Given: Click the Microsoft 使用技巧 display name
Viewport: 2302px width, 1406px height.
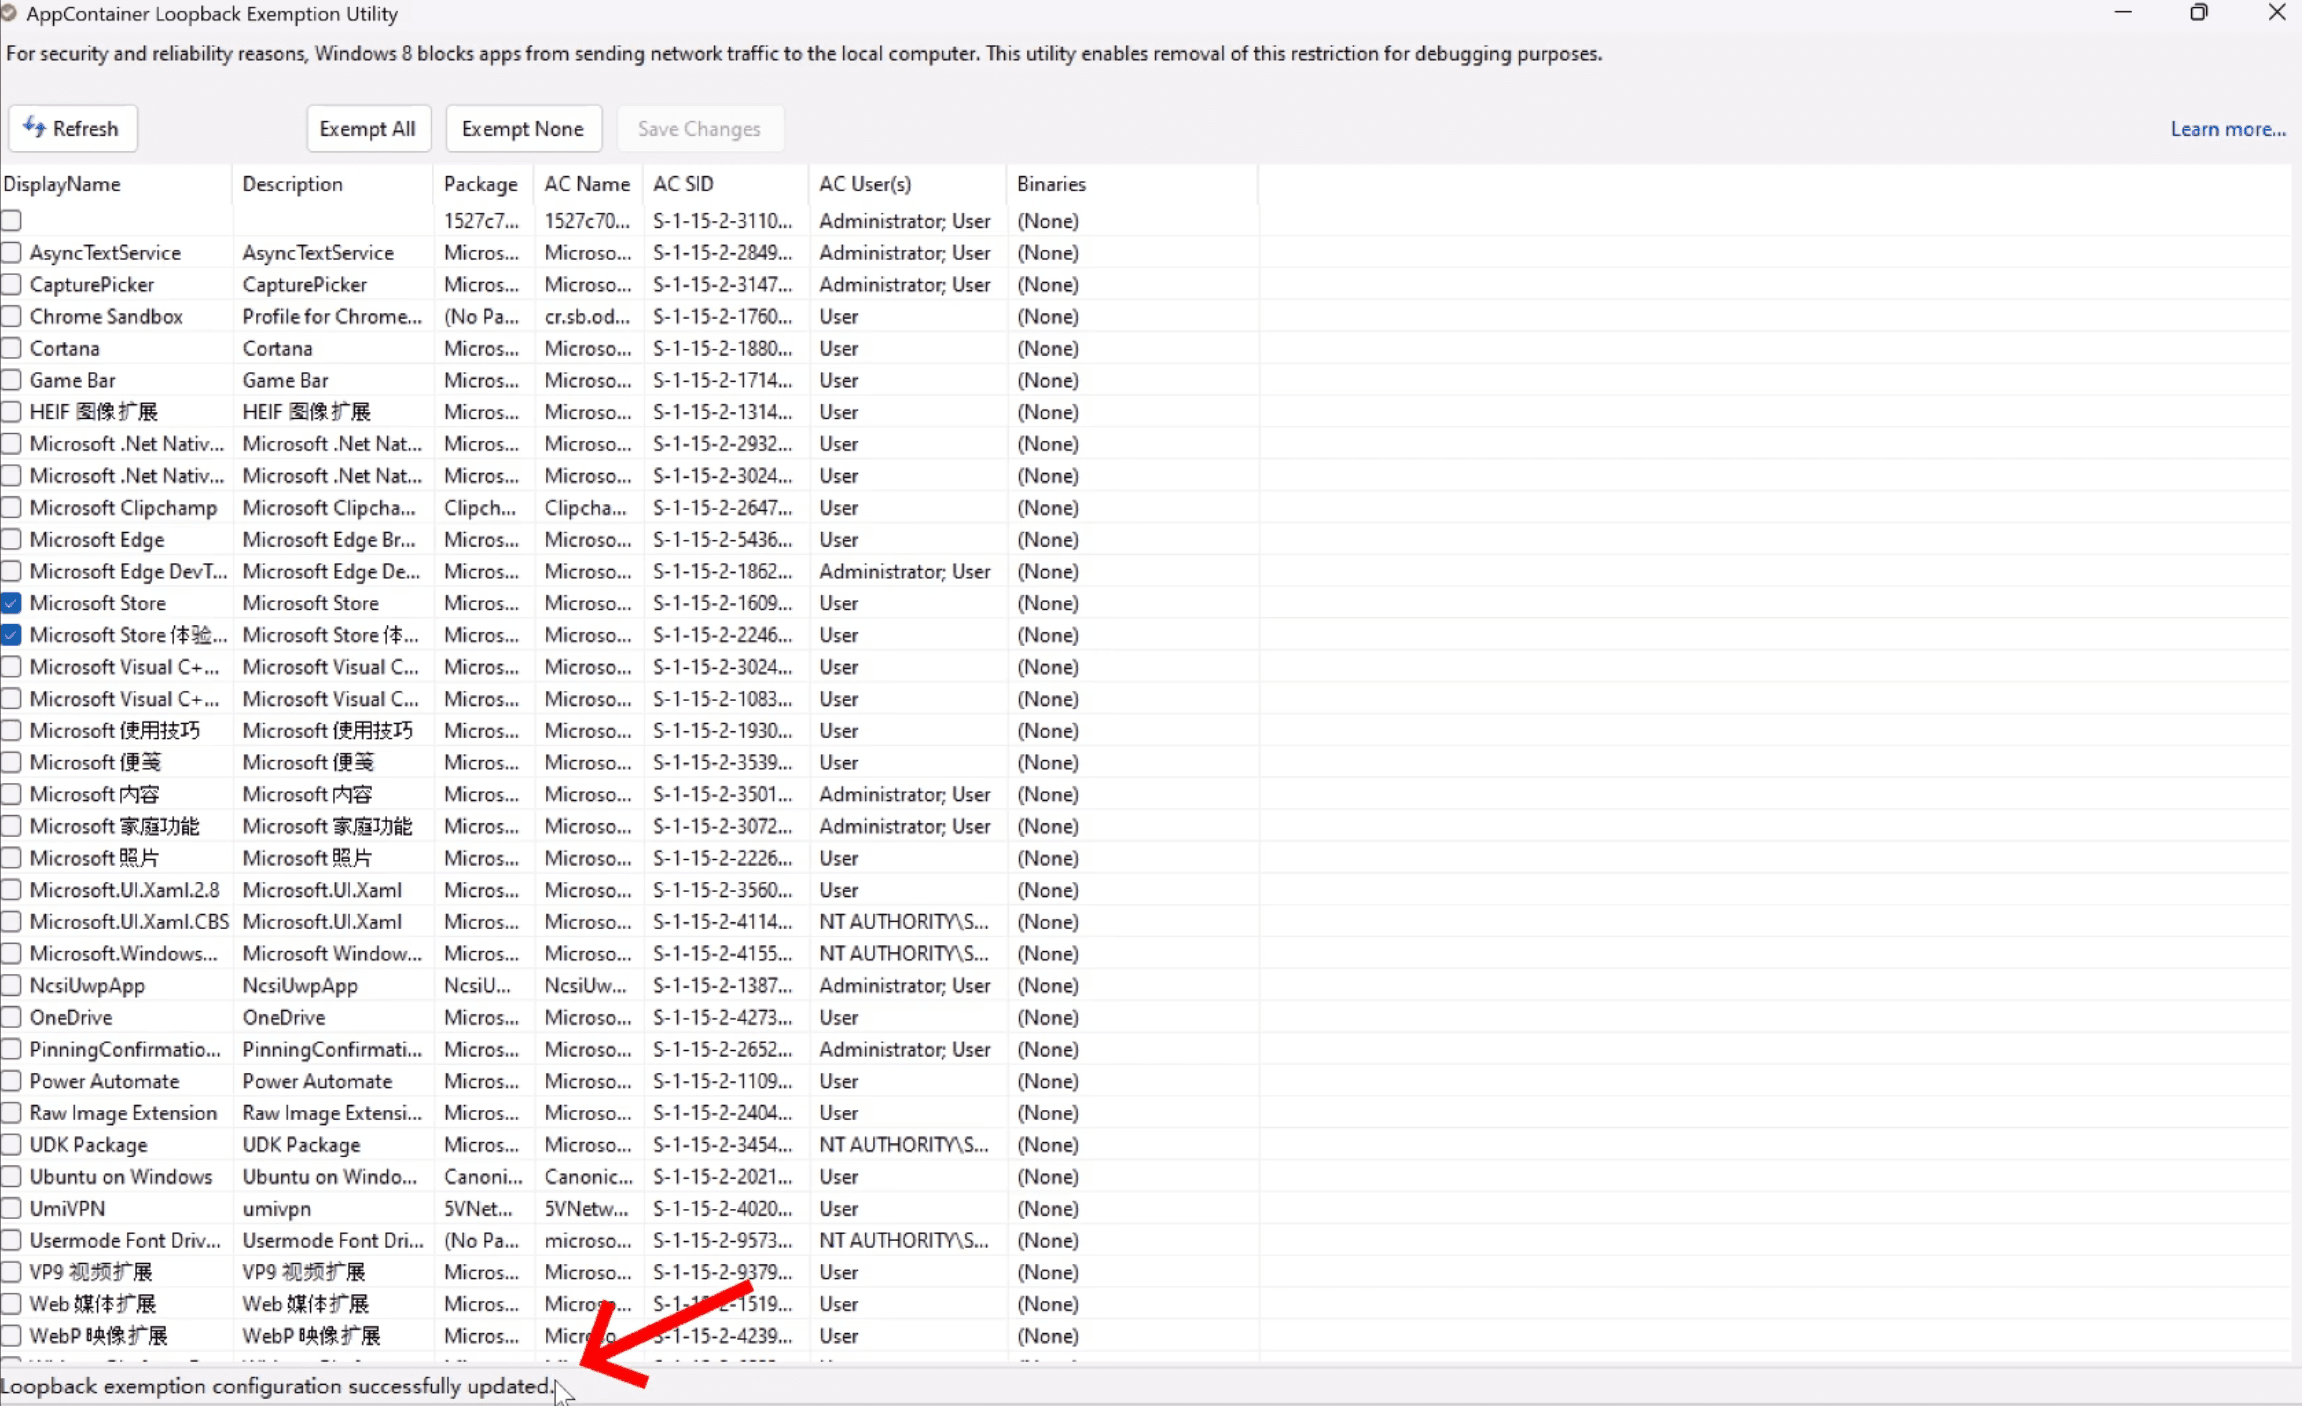Looking at the screenshot, I should pos(115,730).
